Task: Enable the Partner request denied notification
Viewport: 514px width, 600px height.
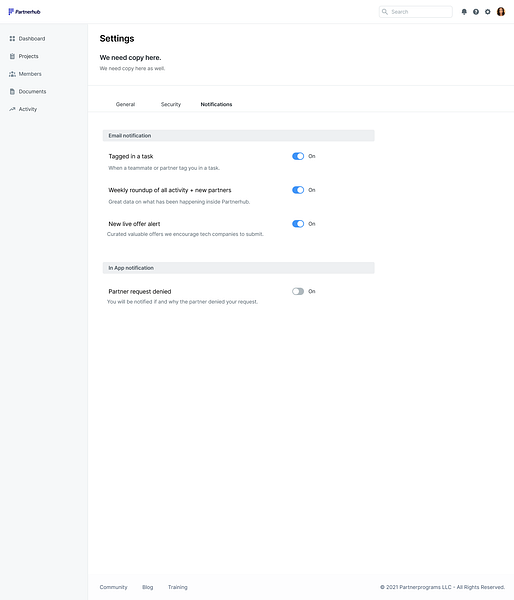Action: [x=298, y=291]
